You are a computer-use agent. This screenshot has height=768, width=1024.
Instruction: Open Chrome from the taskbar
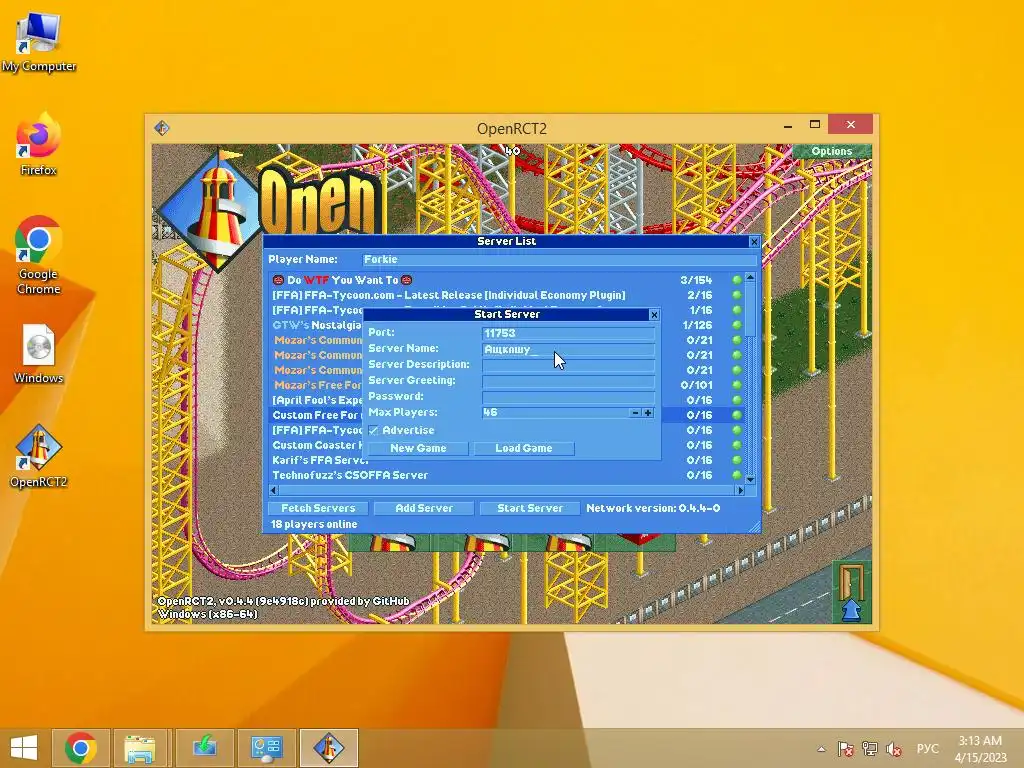click(x=80, y=748)
